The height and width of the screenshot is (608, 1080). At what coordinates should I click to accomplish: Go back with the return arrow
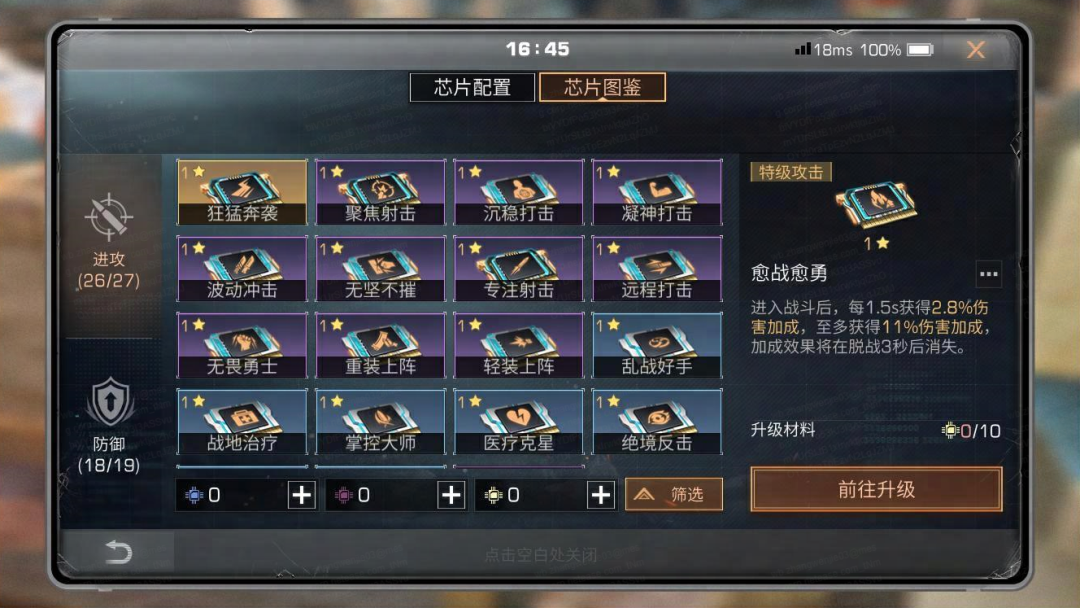(x=118, y=552)
